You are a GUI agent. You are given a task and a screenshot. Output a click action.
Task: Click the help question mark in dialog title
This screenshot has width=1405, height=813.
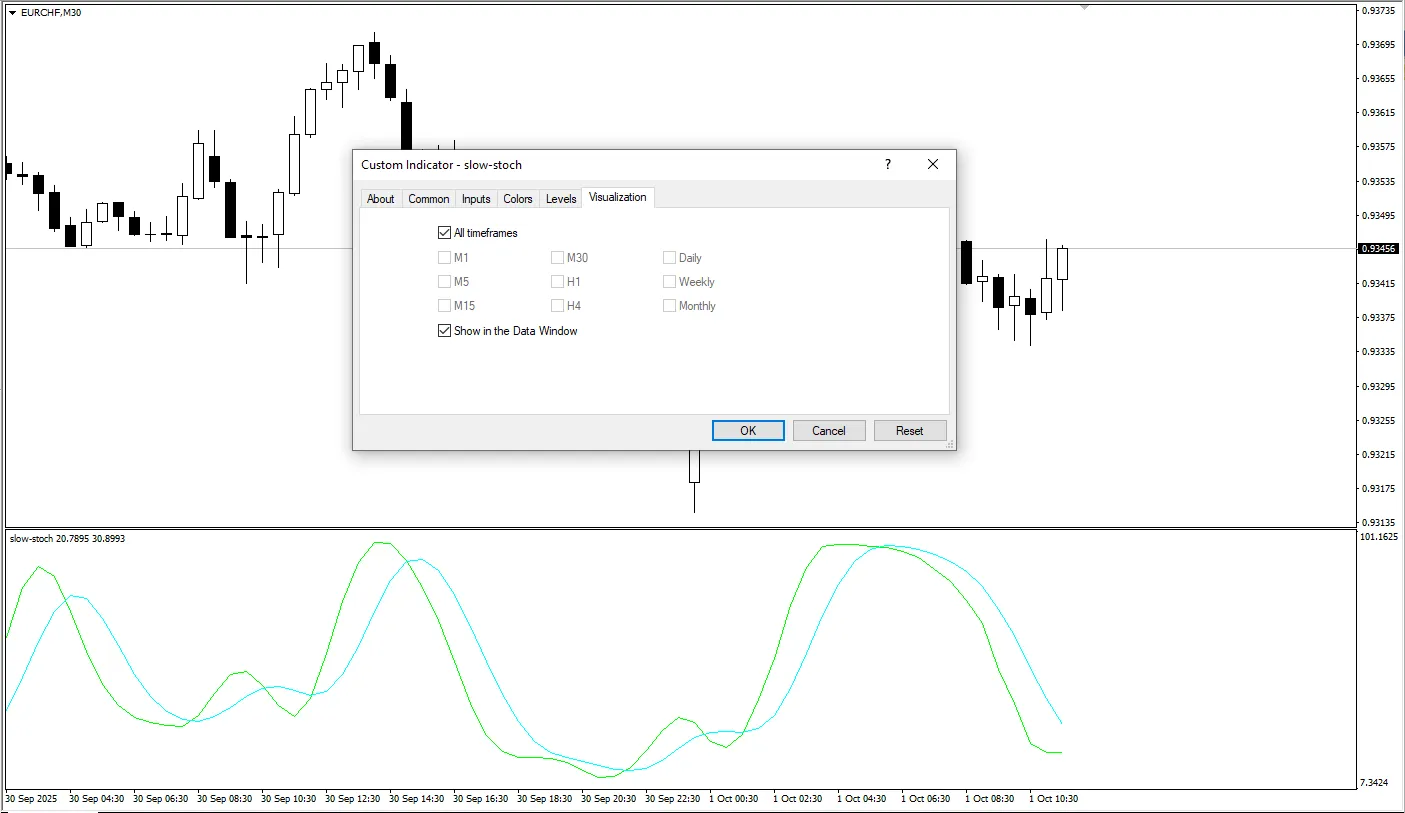click(x=887, y=165)
